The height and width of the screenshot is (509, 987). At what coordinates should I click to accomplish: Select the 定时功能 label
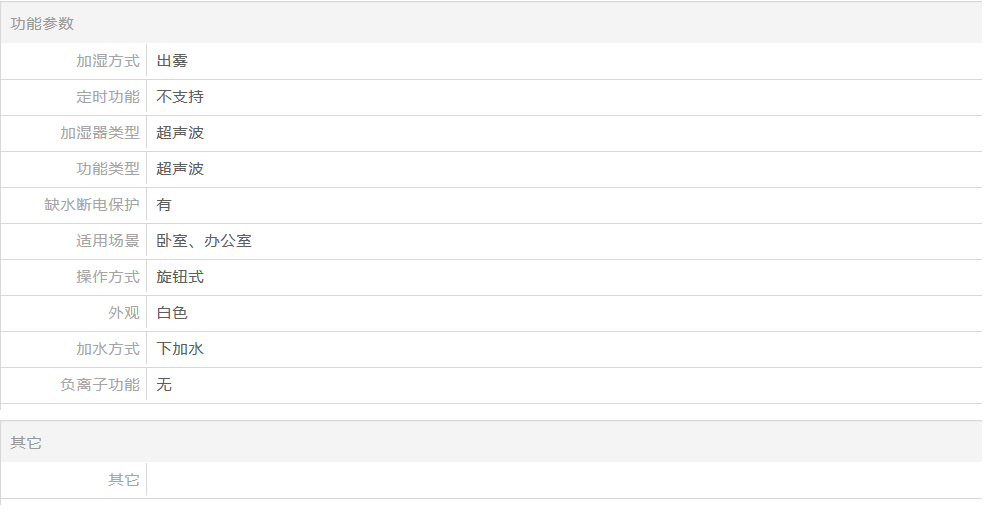coord(108,97)
